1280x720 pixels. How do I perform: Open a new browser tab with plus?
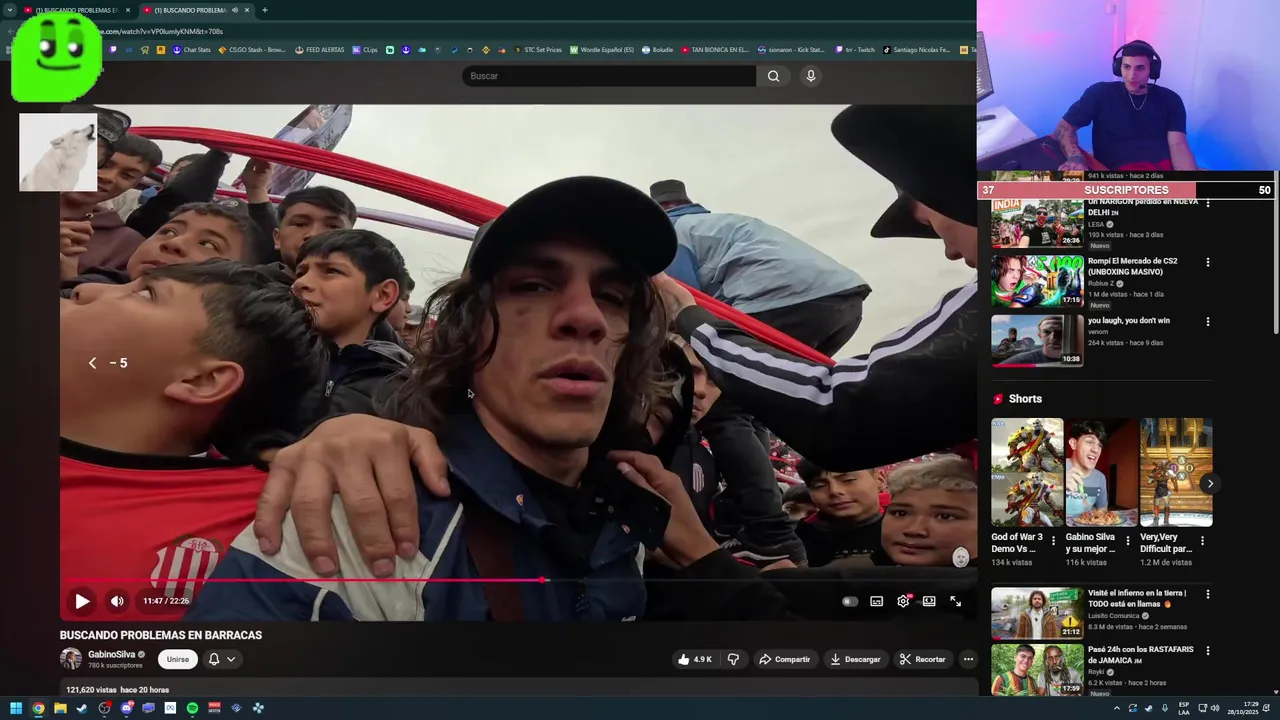pos(264,10)
